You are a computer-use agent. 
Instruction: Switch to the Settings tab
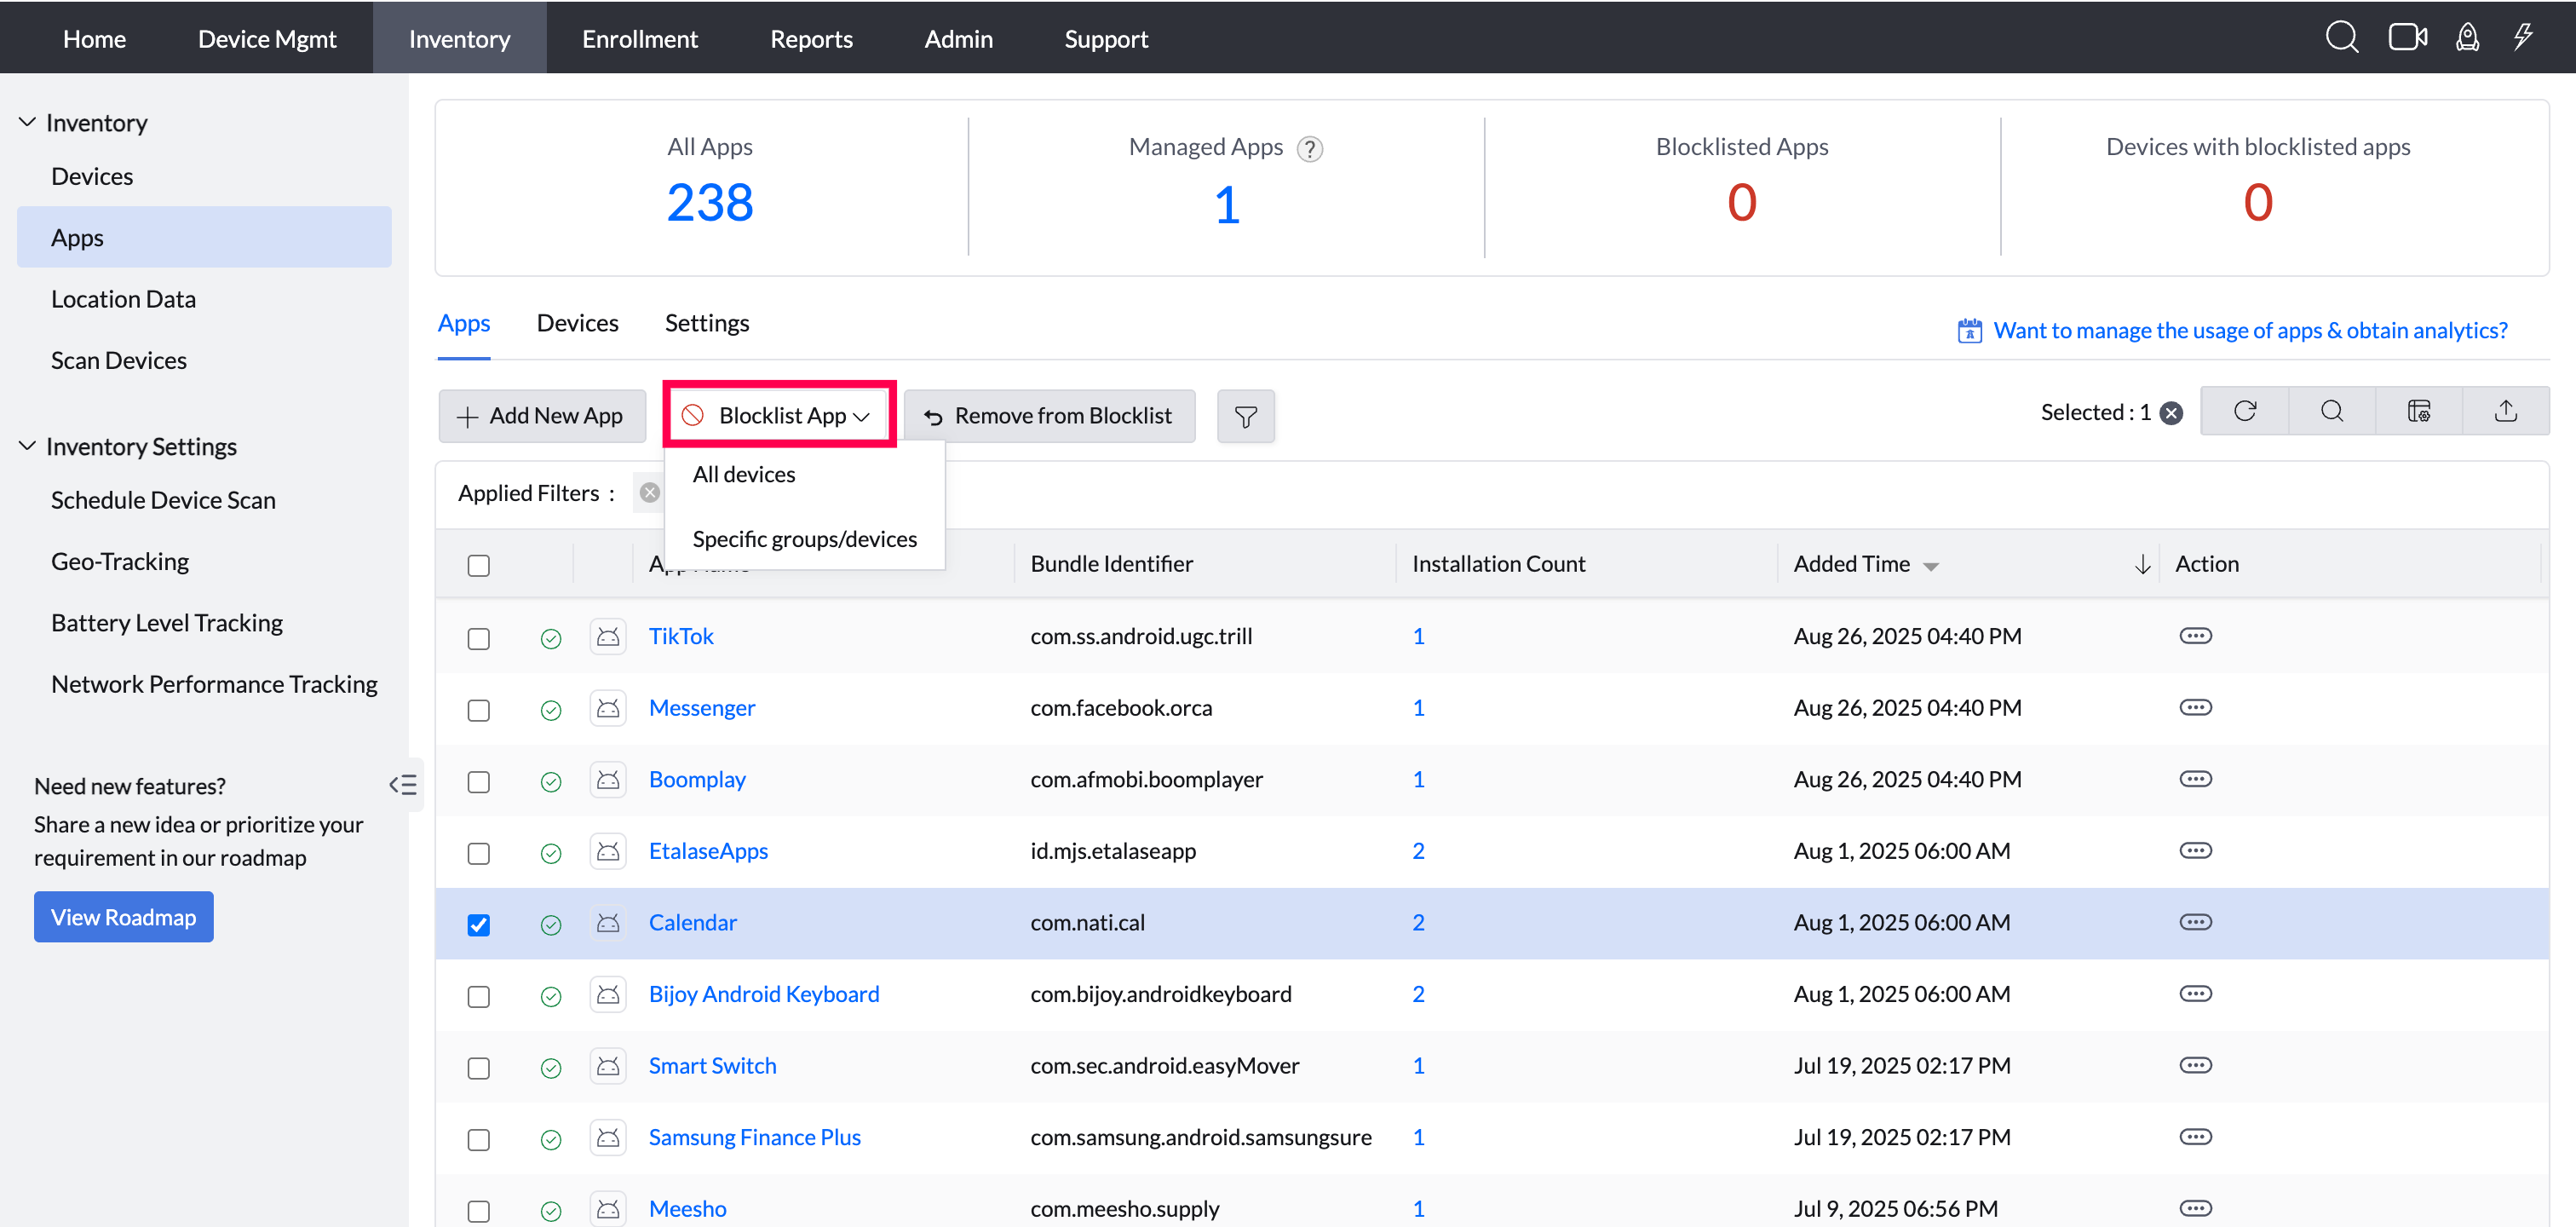706,323
